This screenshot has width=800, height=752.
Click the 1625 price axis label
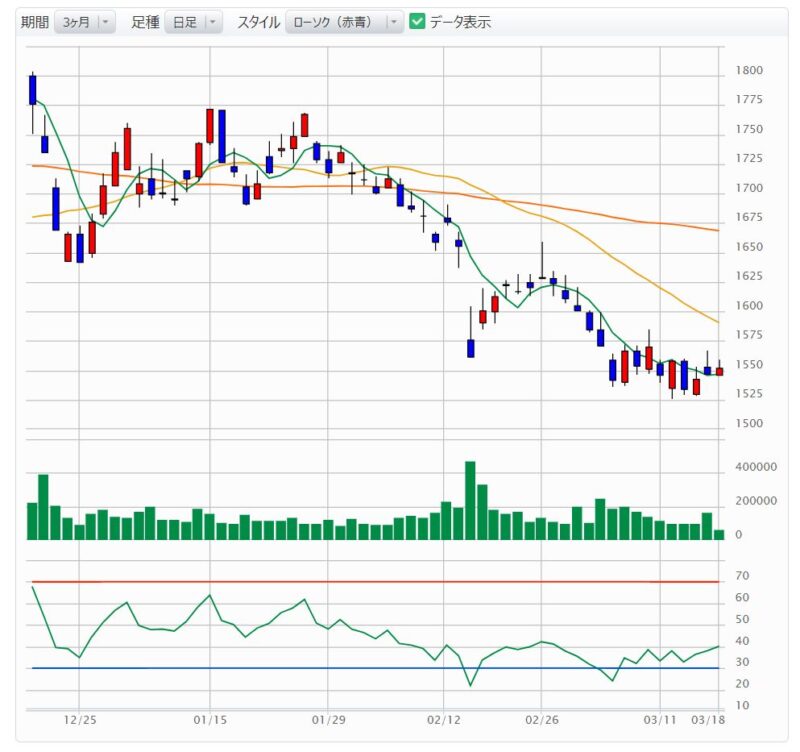pyautogui.click(x=749, y=276)
